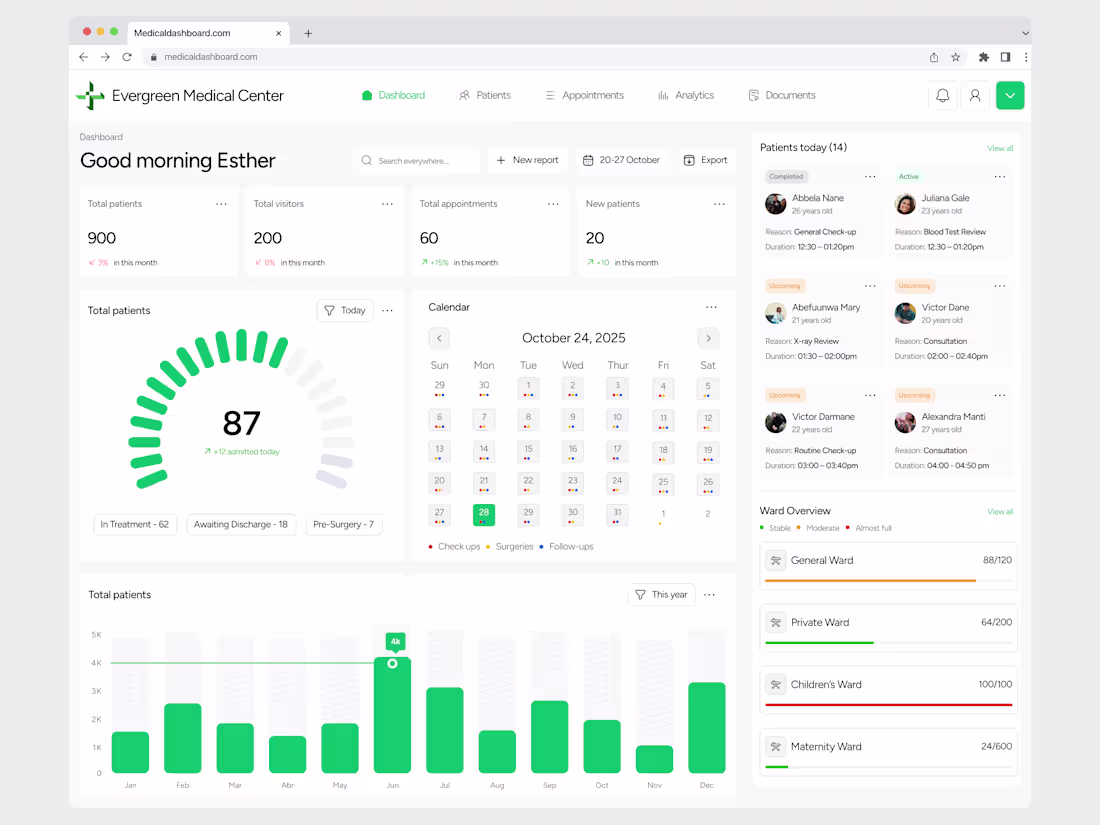Select the Analytics bar chart icon
The width and height of the screenshot is (1100, 825).
pos(663,95)
